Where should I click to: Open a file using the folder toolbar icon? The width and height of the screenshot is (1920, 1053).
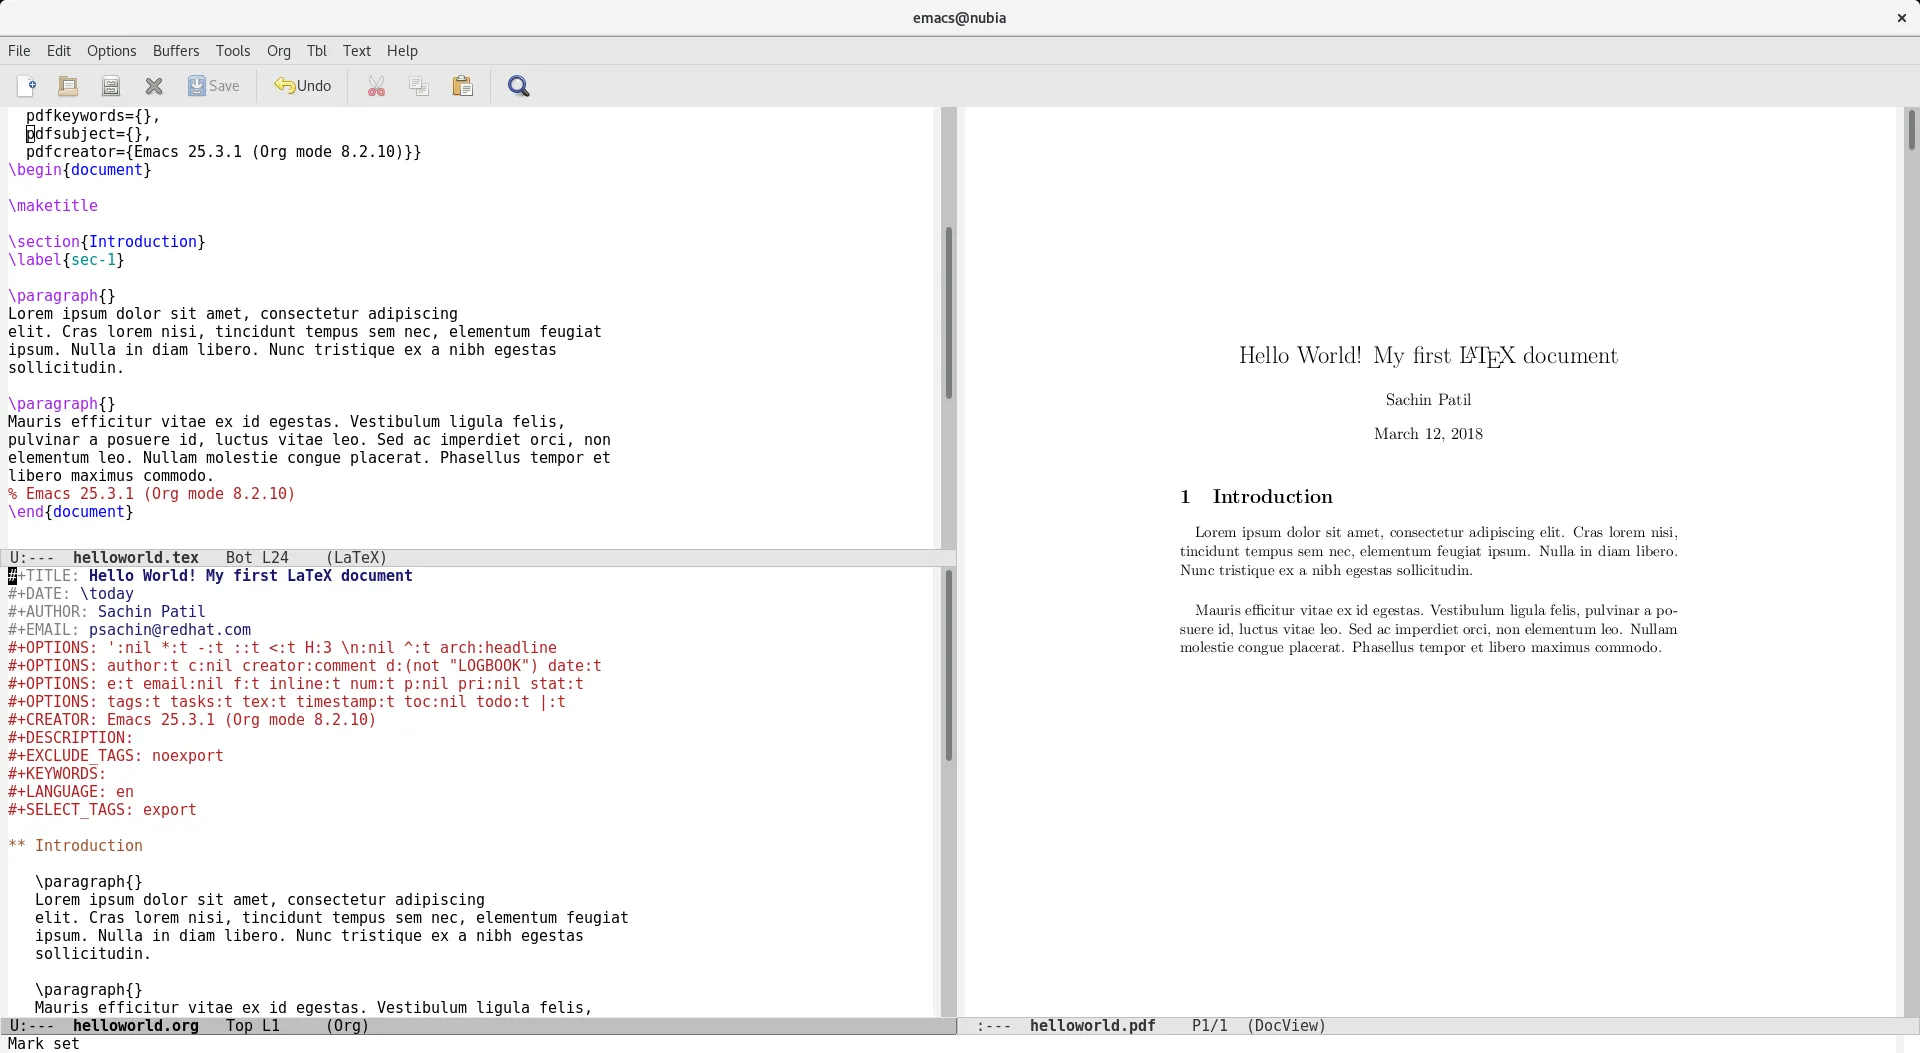tap(67, 86)
